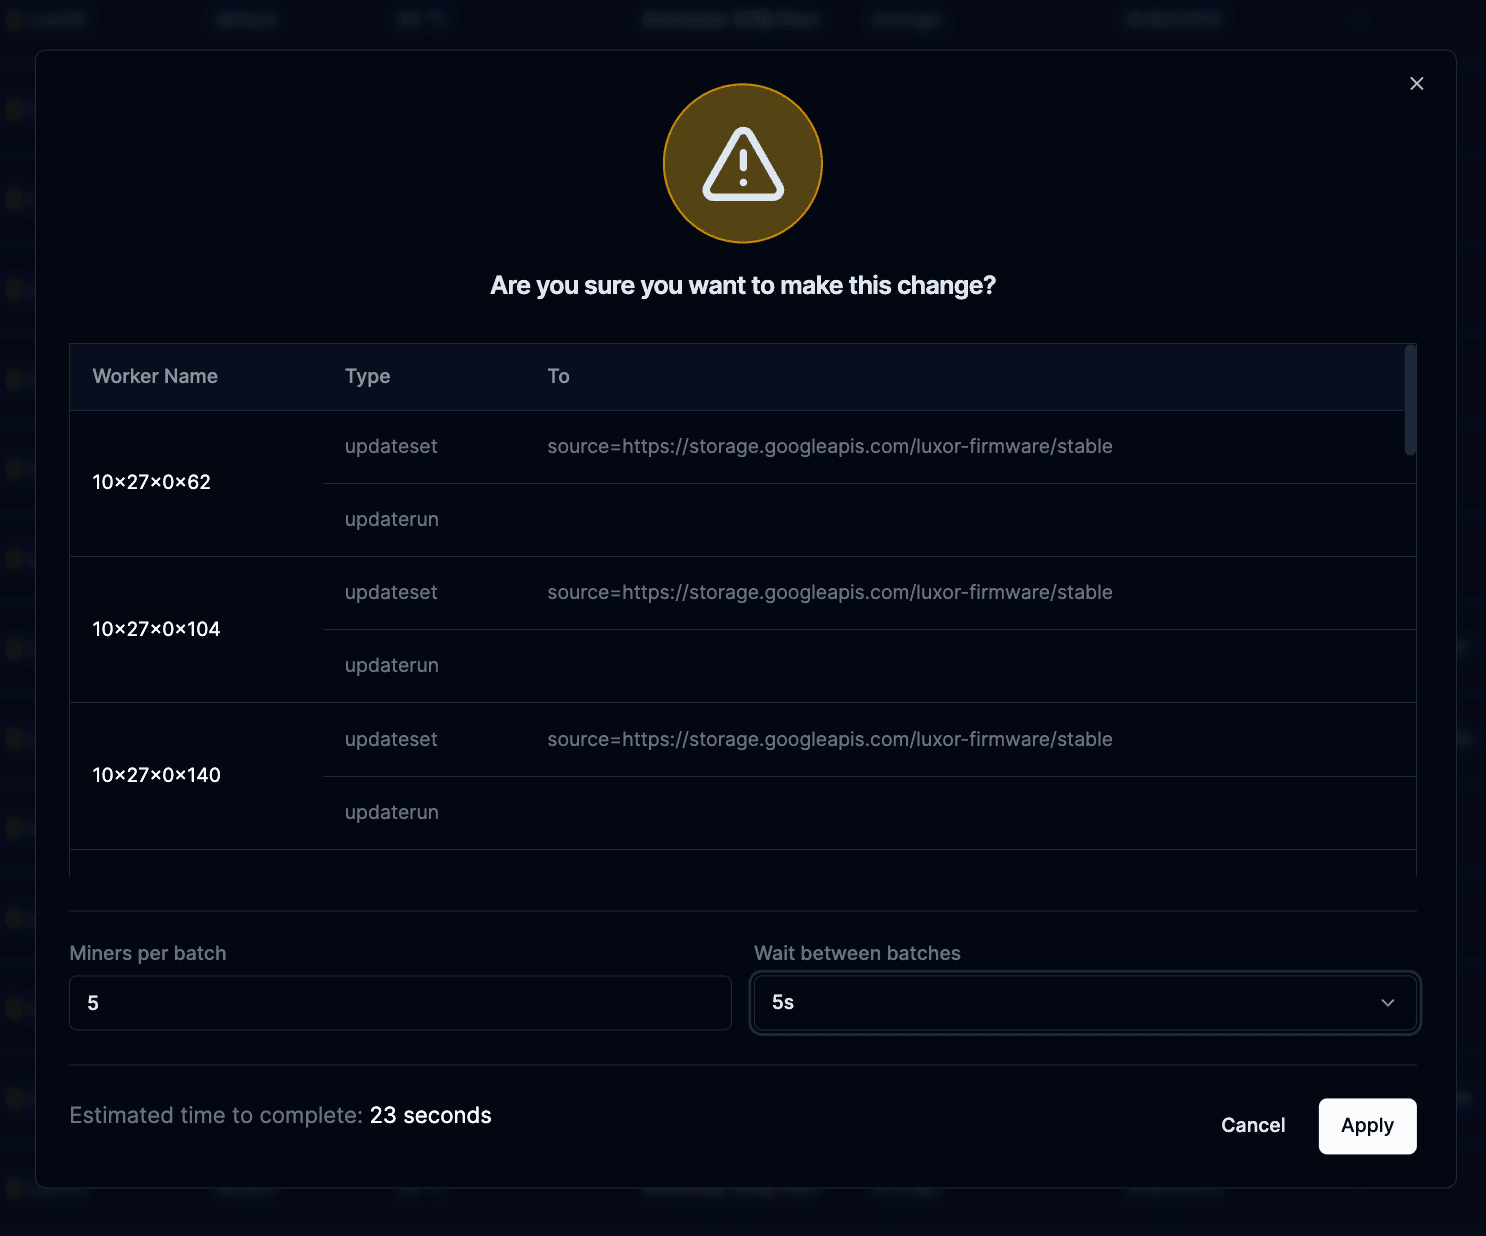The height and width of the screenshot is (1236, 1486).
Task: Click the updateset entry for 10×27×0×140
Action: coord(391,740)
